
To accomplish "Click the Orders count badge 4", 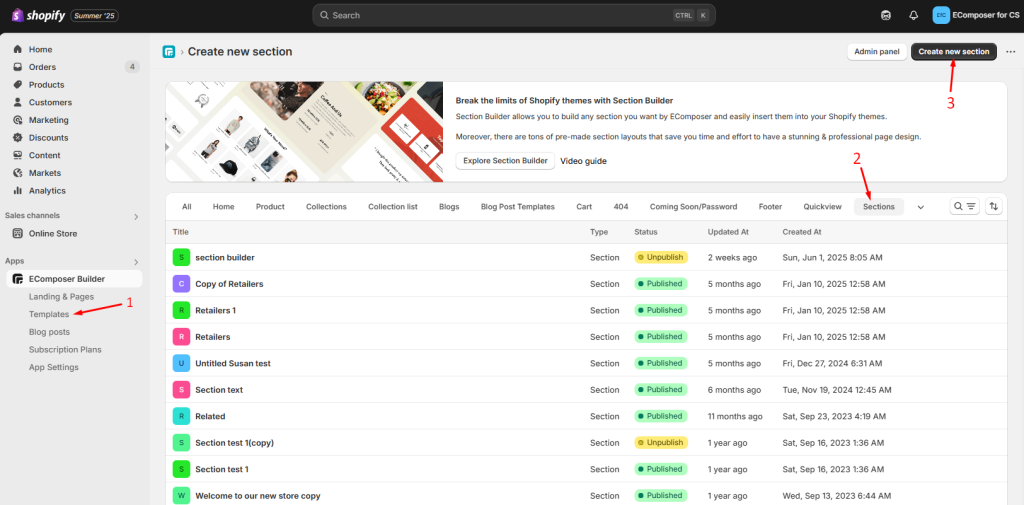I will [x=132, y=67].
